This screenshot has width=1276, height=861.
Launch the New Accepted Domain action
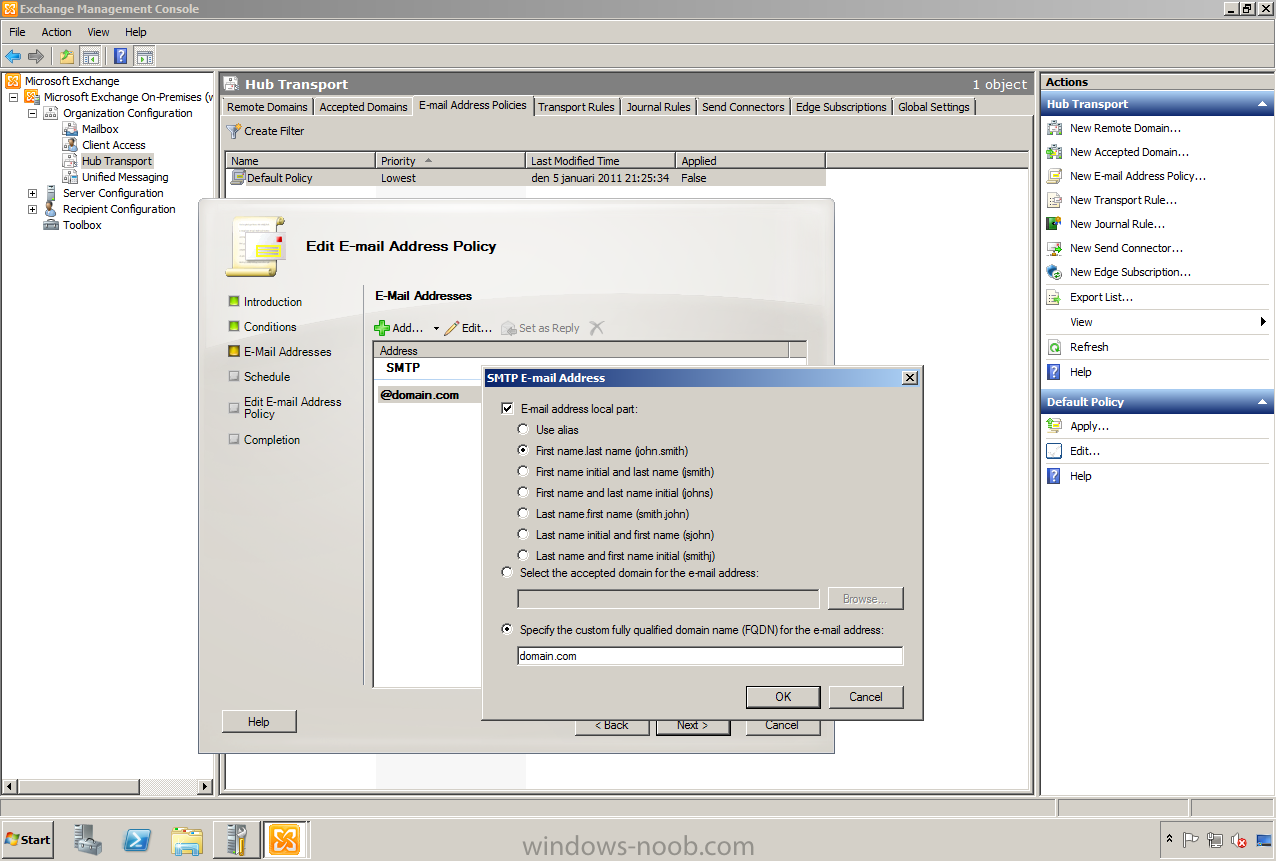coord(1129,152)
